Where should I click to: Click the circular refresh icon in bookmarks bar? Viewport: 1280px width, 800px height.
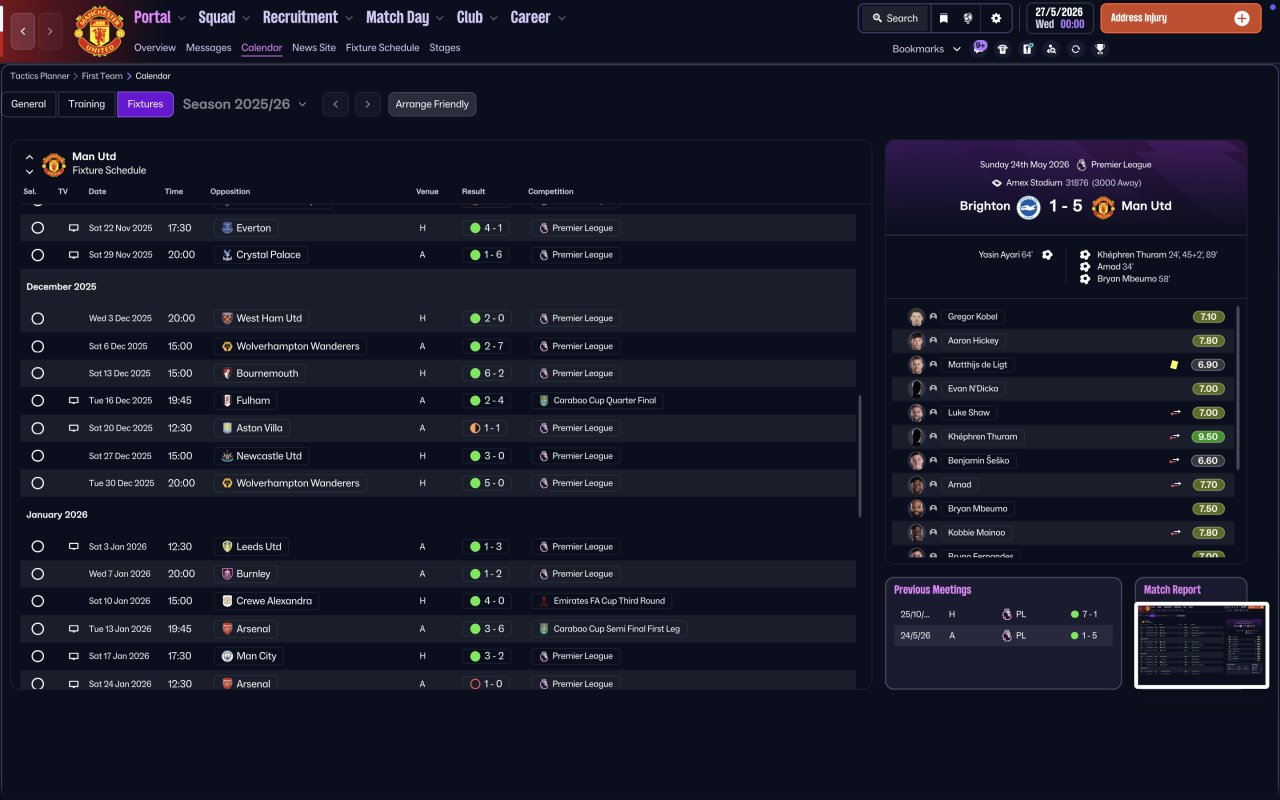(x=1075, y=49)
